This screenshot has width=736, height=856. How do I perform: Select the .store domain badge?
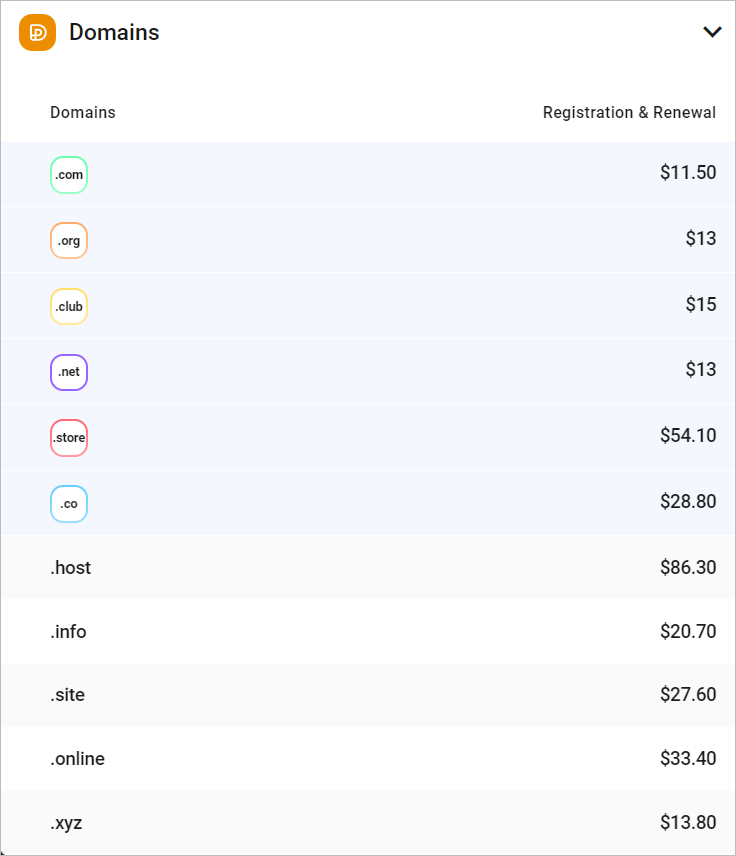[69, 438]
